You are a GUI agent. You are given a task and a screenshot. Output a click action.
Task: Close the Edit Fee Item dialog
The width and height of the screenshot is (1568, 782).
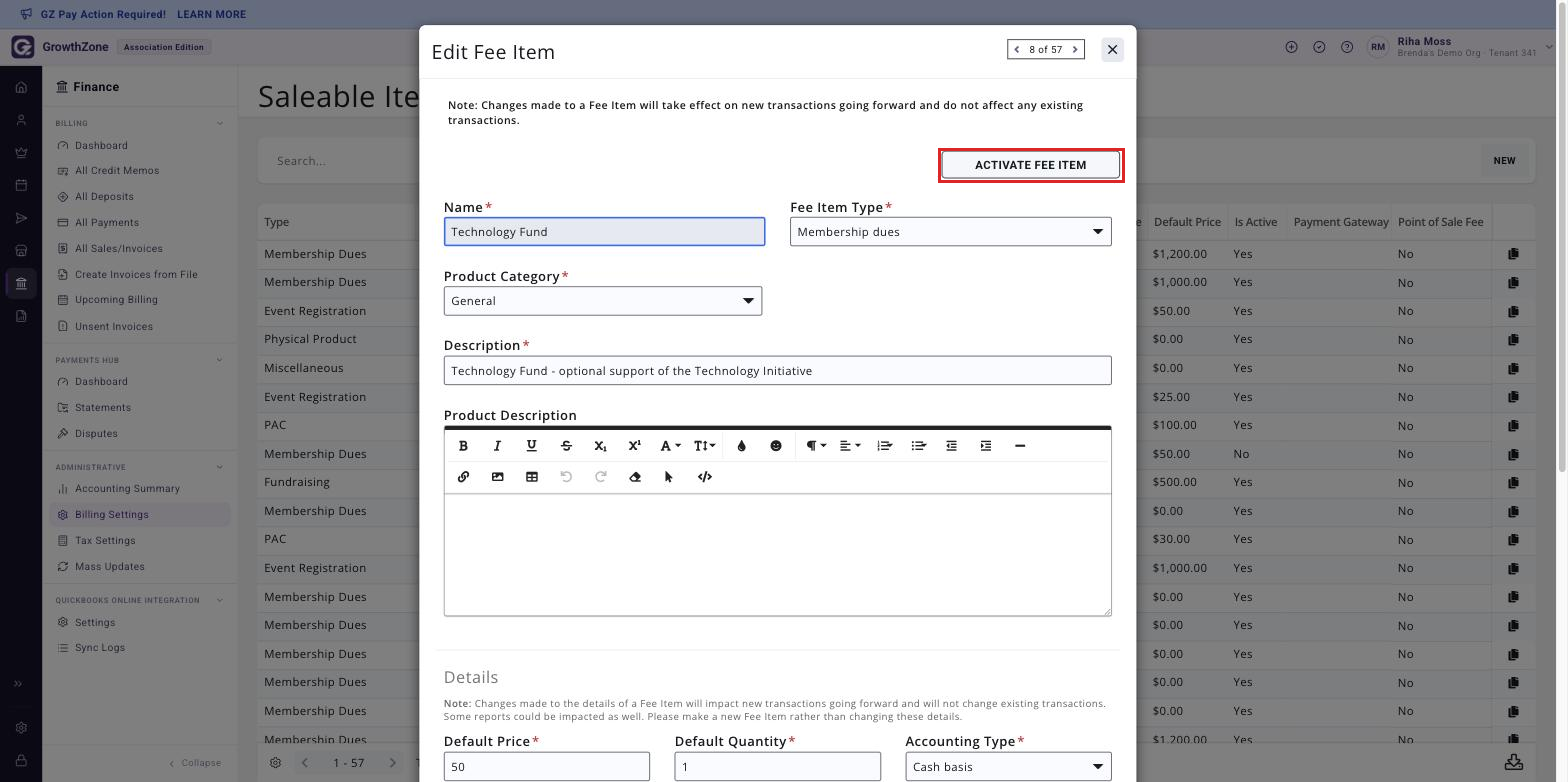click(1112, 50)
